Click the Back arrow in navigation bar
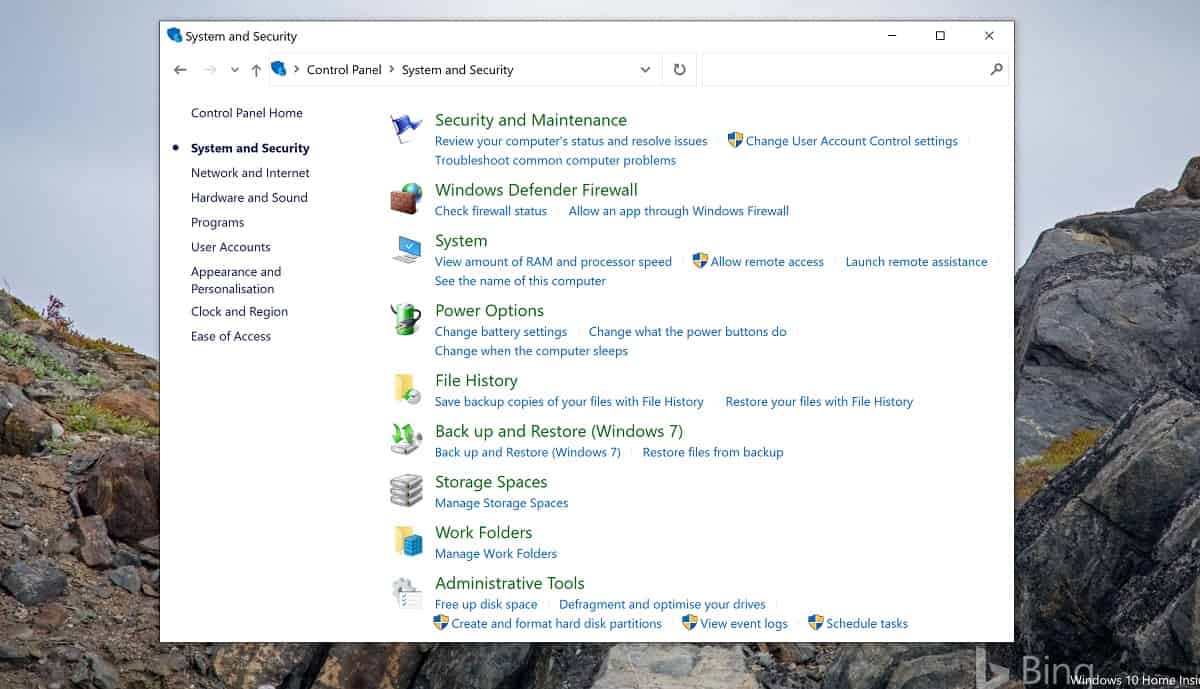The image size is (1200, 689). point(180,70)
